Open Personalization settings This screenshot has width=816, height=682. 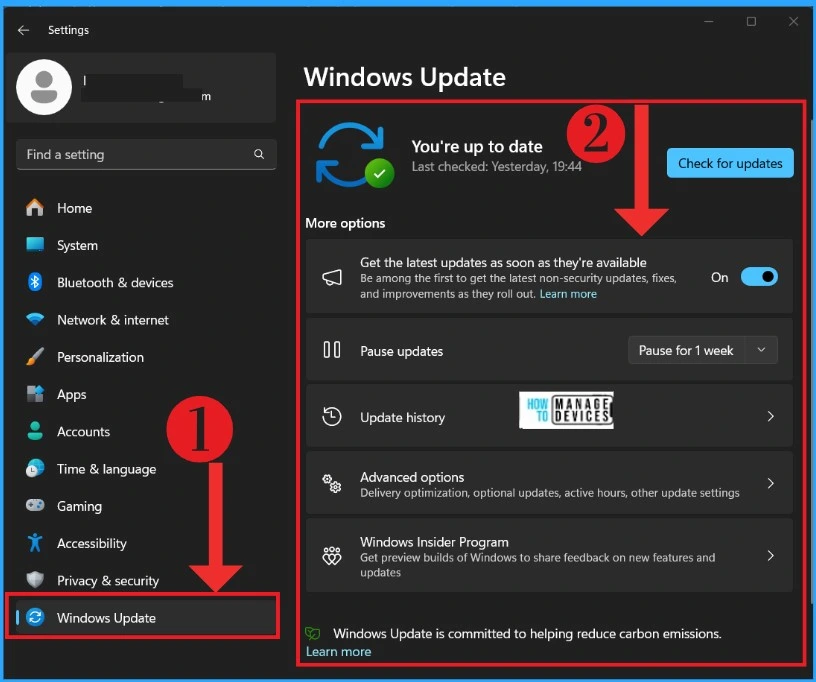[146, 357]
